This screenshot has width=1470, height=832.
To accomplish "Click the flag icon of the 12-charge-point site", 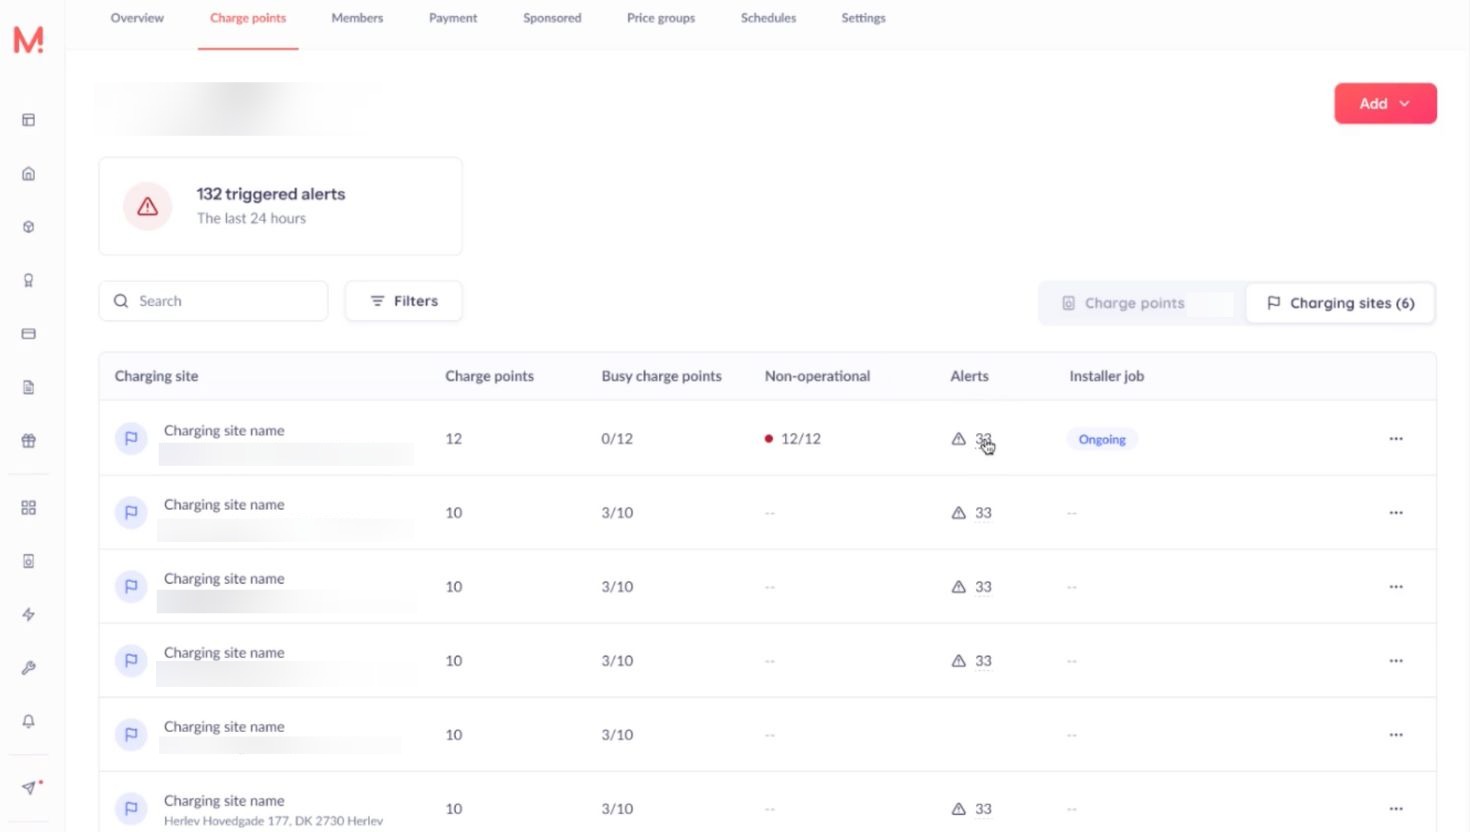I will tap(131, 438).
